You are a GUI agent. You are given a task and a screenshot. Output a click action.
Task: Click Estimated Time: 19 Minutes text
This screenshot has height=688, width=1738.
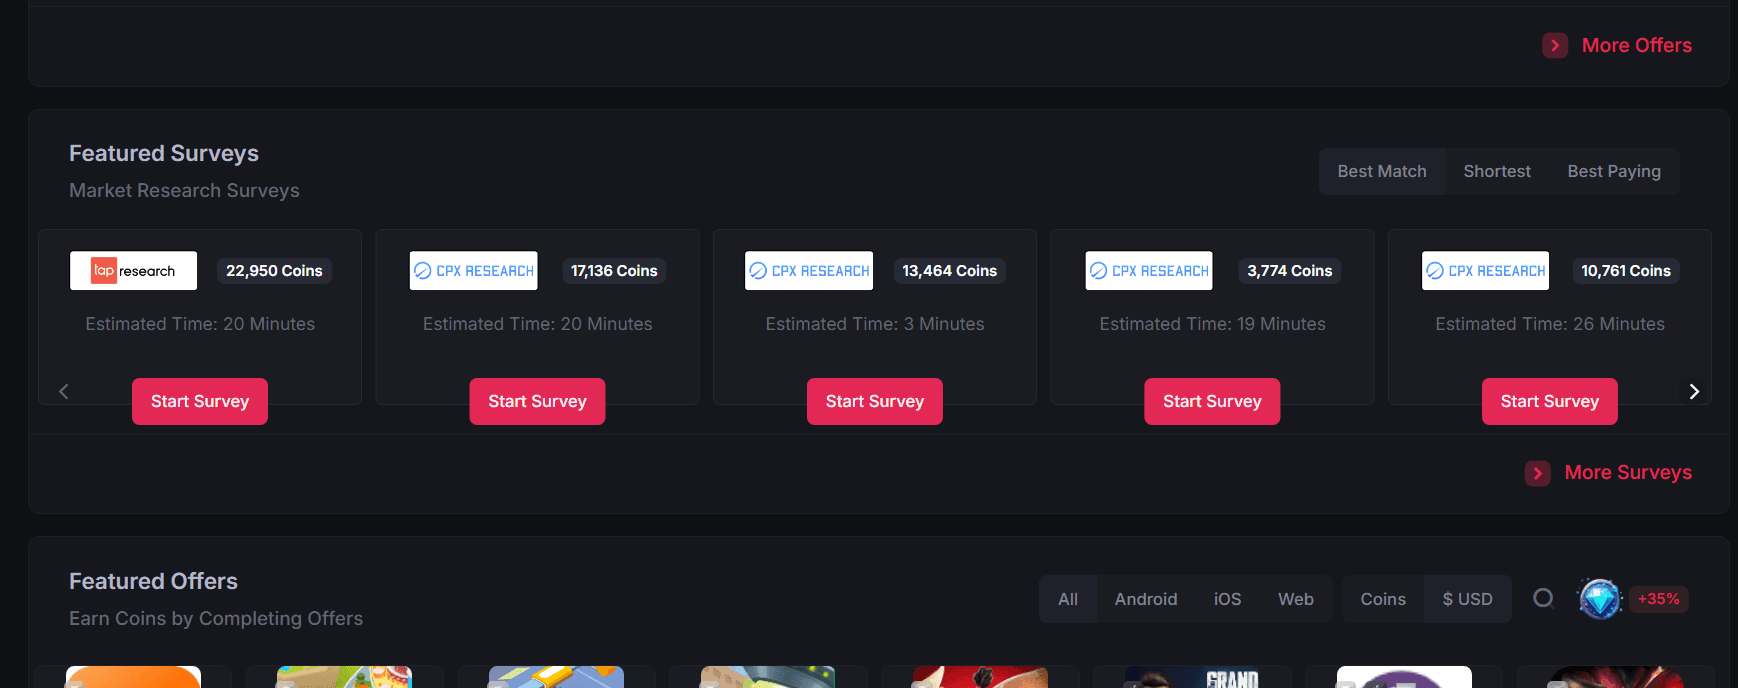tap(1212, 324)
